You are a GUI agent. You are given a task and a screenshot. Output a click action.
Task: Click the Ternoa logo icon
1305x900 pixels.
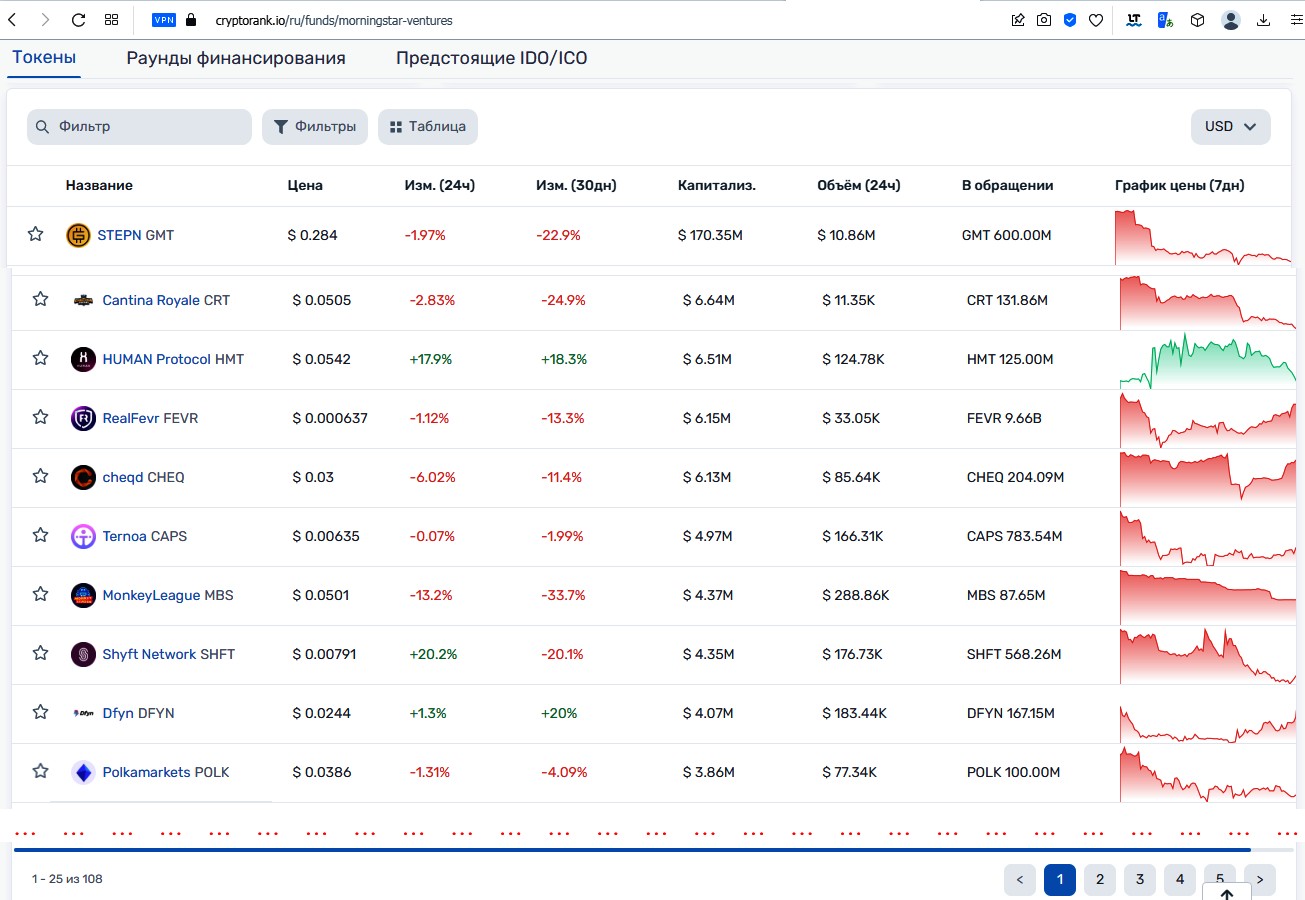click(83, 536)
